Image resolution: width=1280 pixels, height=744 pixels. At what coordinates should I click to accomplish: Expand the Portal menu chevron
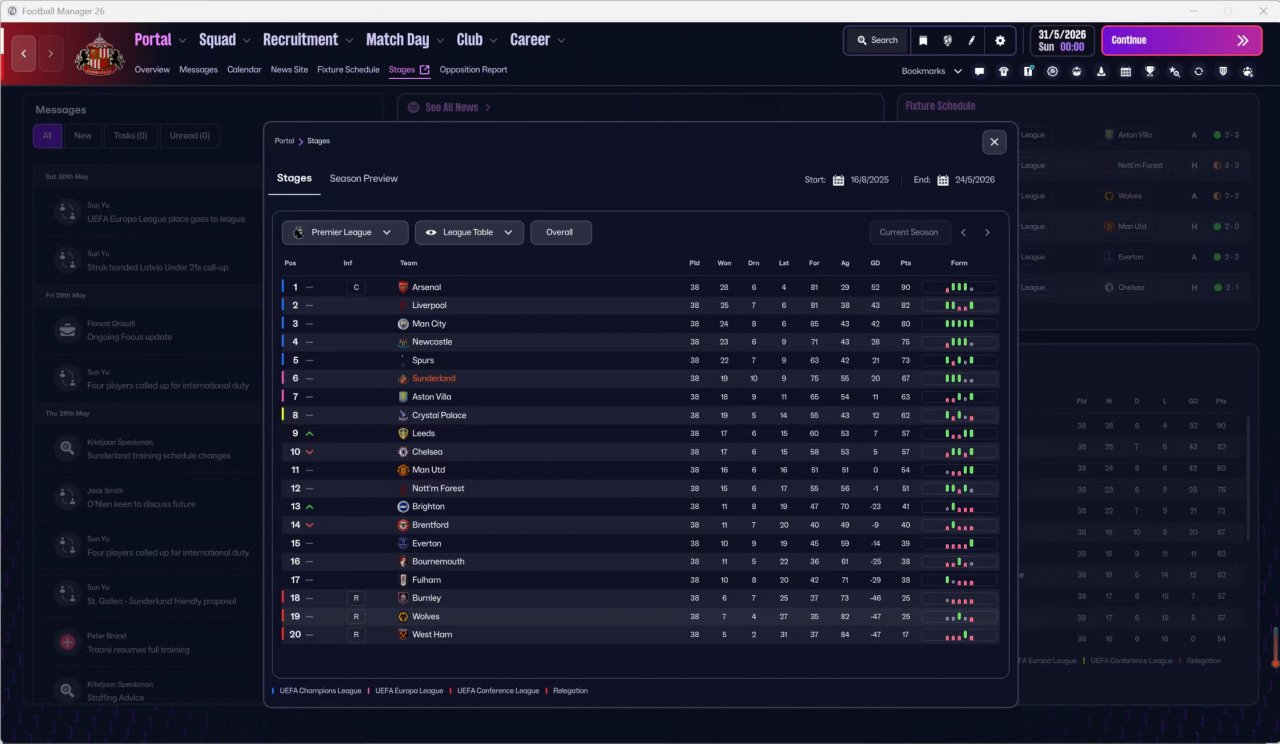click(x=182, y=41)
